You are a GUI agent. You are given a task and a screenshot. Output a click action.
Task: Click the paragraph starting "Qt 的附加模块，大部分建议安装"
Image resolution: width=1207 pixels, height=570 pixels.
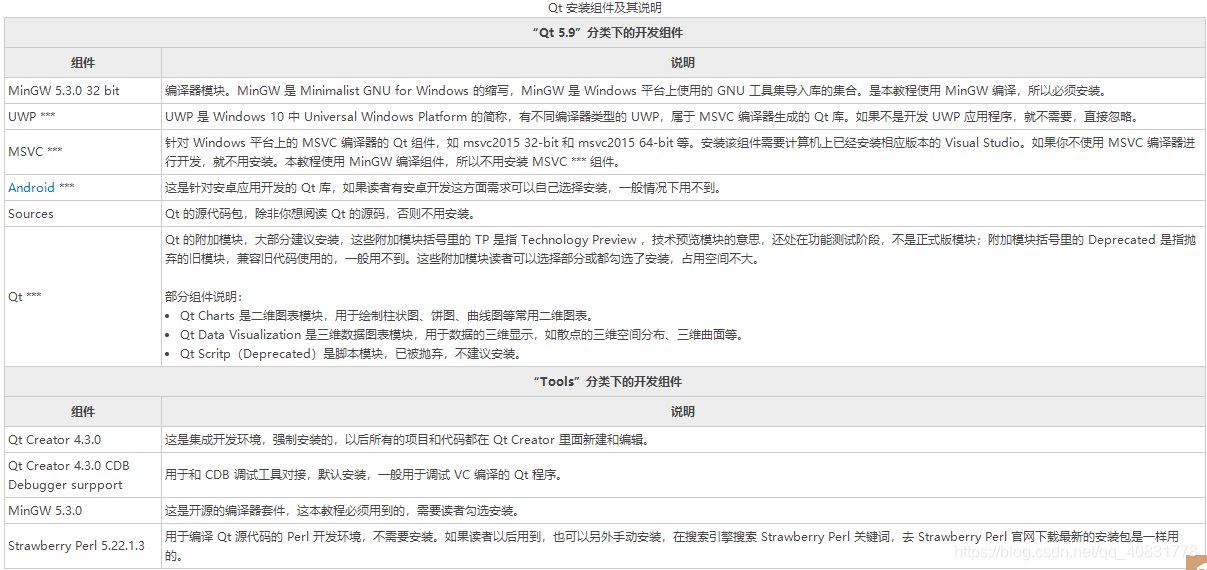pos(680,249)
